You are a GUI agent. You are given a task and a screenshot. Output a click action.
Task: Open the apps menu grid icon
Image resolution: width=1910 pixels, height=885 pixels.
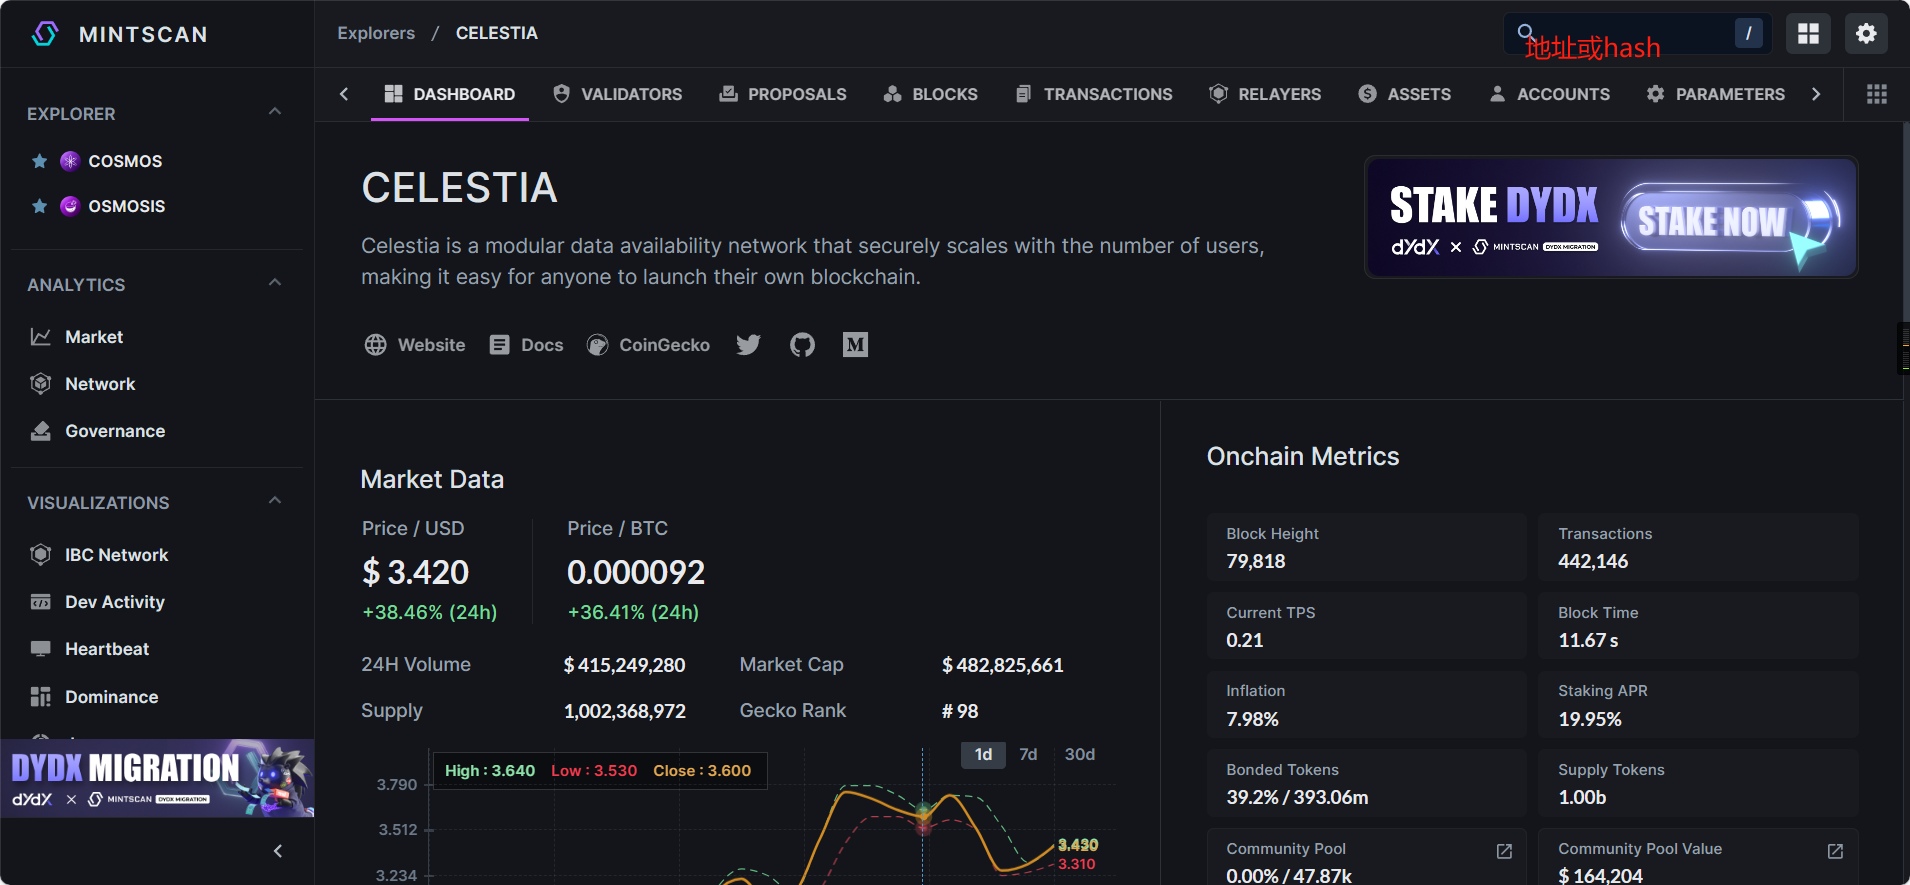pyautogui.click(x=1877, y=94)
